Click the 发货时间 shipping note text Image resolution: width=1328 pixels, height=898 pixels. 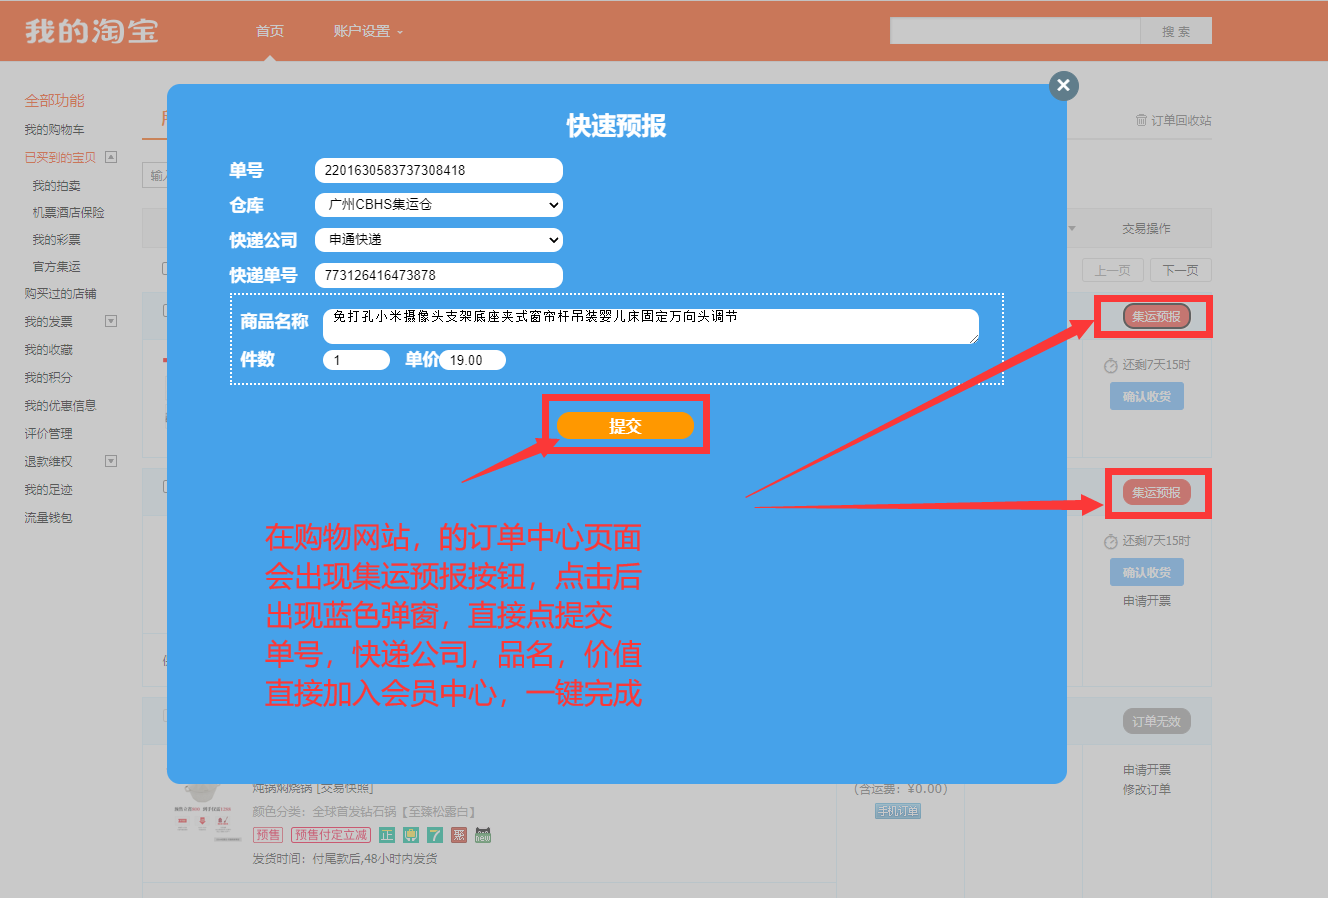(345, 858)
